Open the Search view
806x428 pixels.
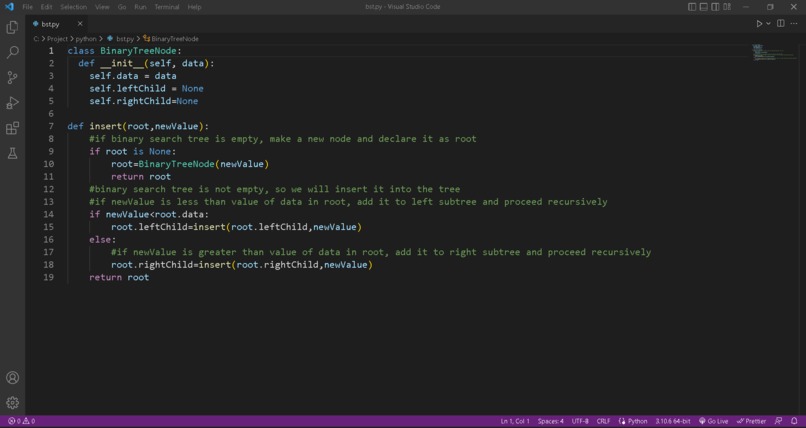click(12, 52)
